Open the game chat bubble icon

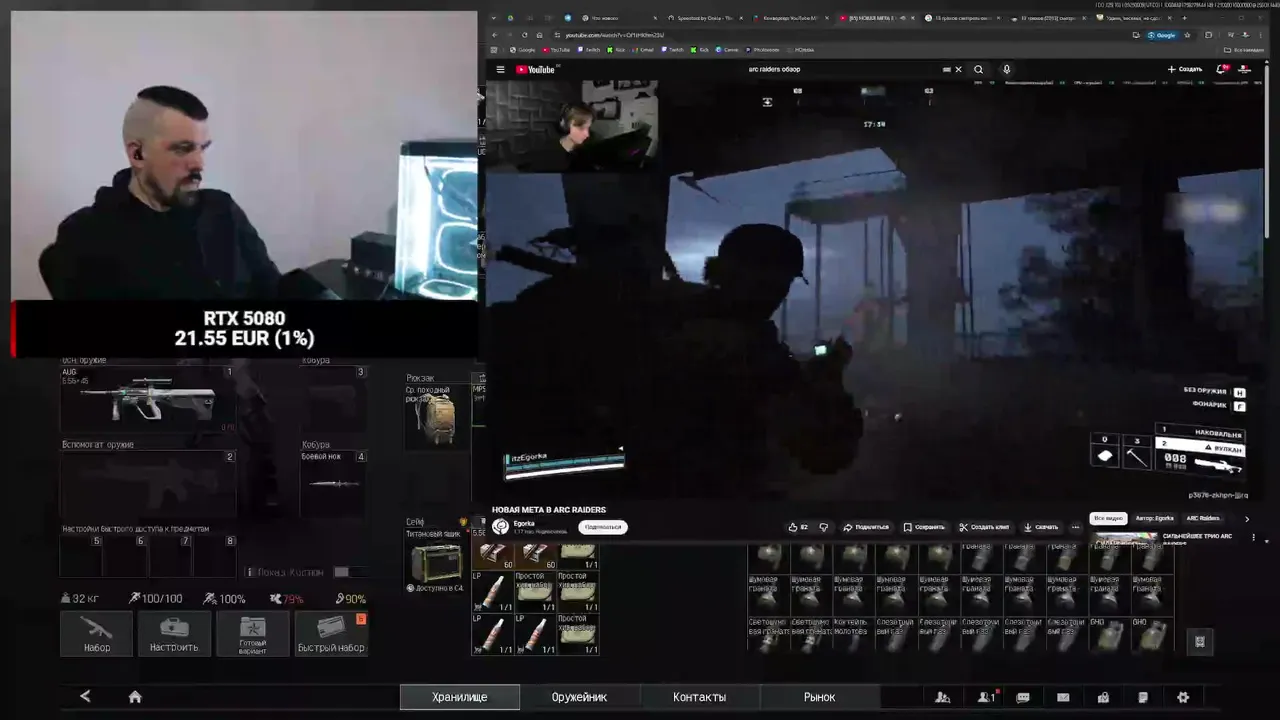click(1023, 697)
